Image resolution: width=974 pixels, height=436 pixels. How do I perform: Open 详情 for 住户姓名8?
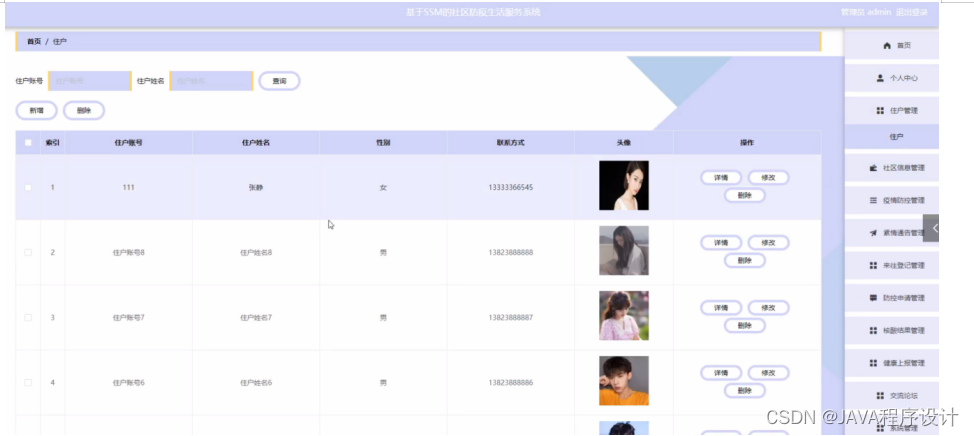pos(721,242)
